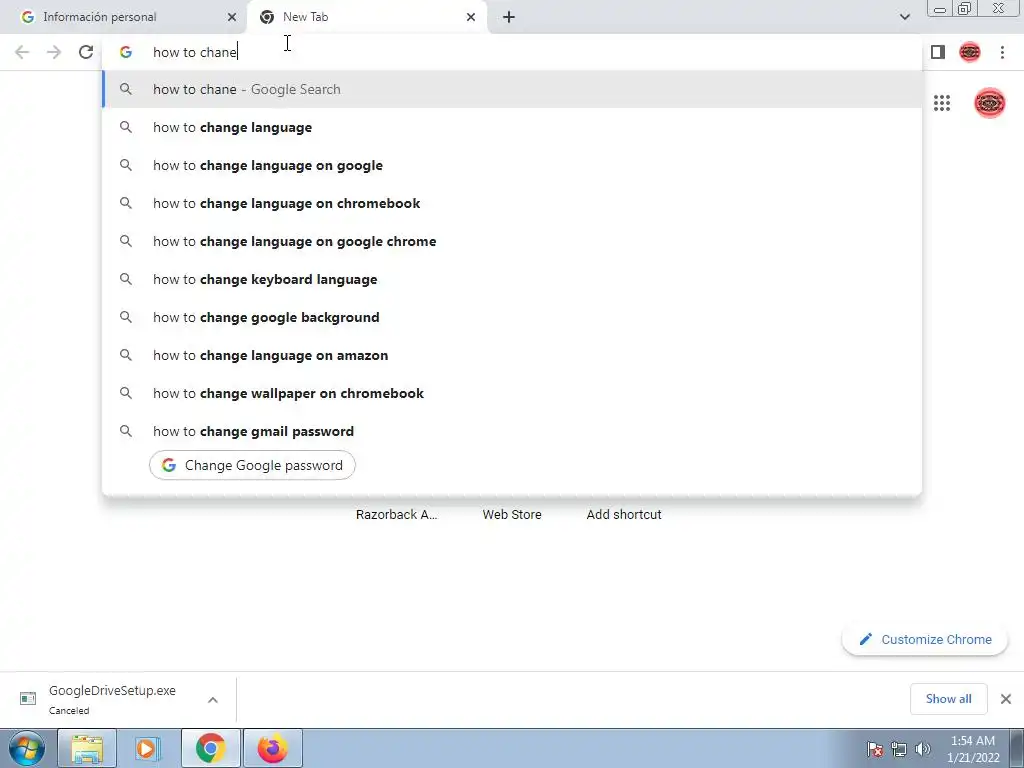Click the network tray icon
1024x768 pixels.
pyautogui.click(x=899, y=749)
